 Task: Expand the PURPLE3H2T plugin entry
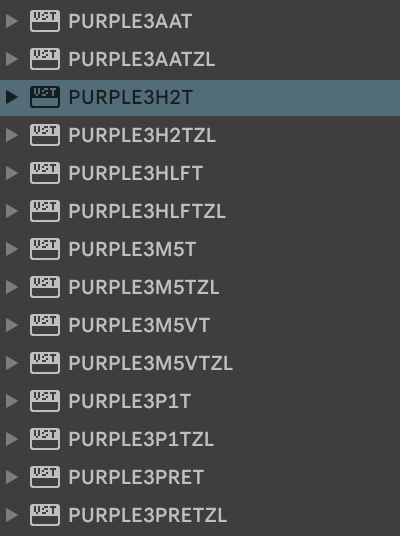point(12,97)
